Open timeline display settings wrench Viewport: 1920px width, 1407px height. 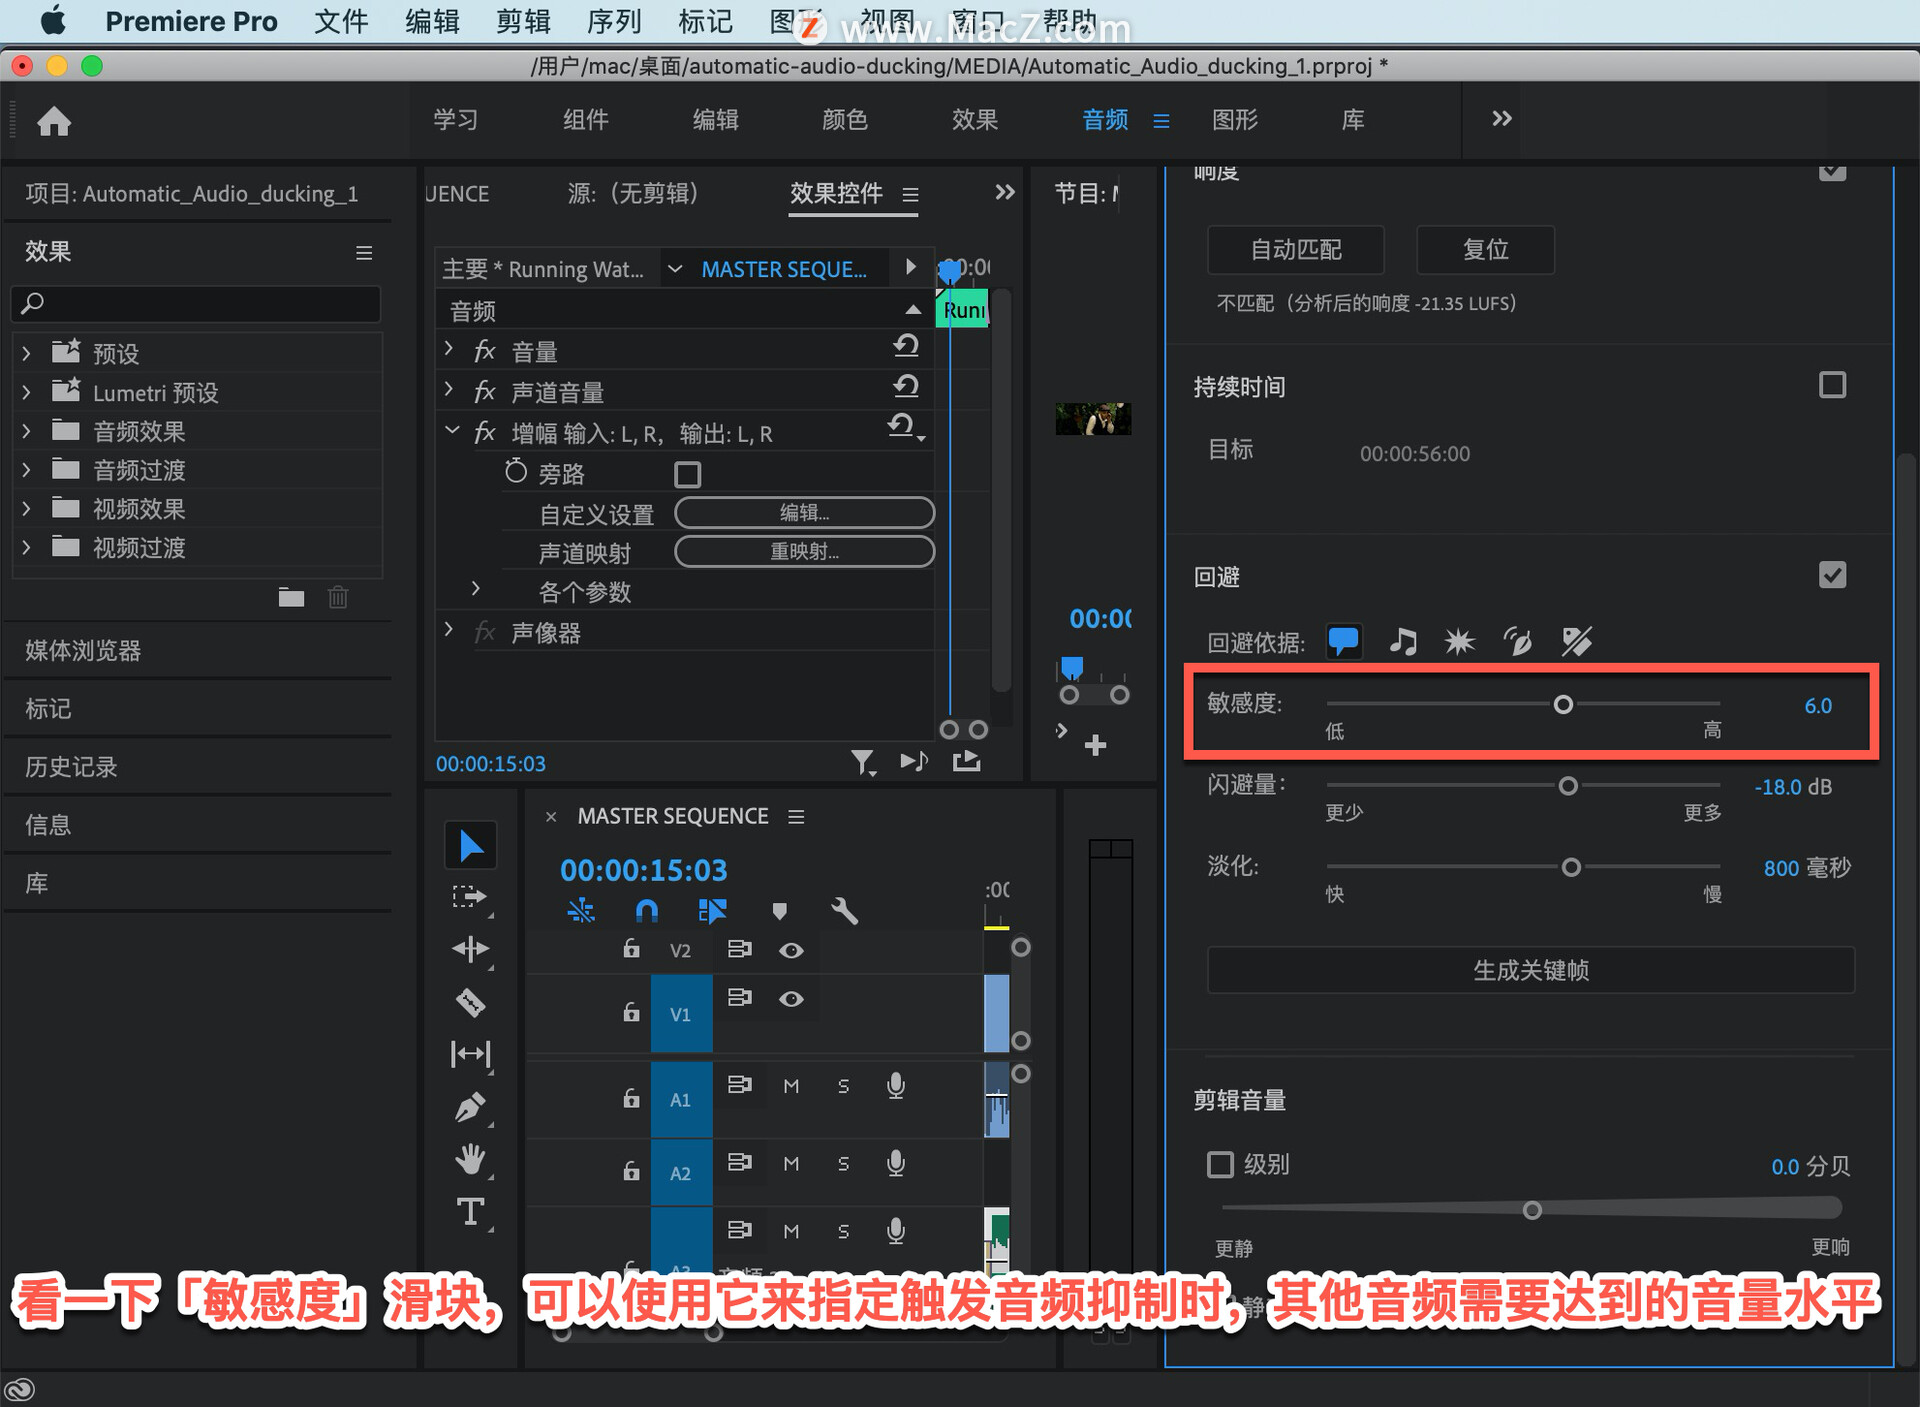point(844,910)
